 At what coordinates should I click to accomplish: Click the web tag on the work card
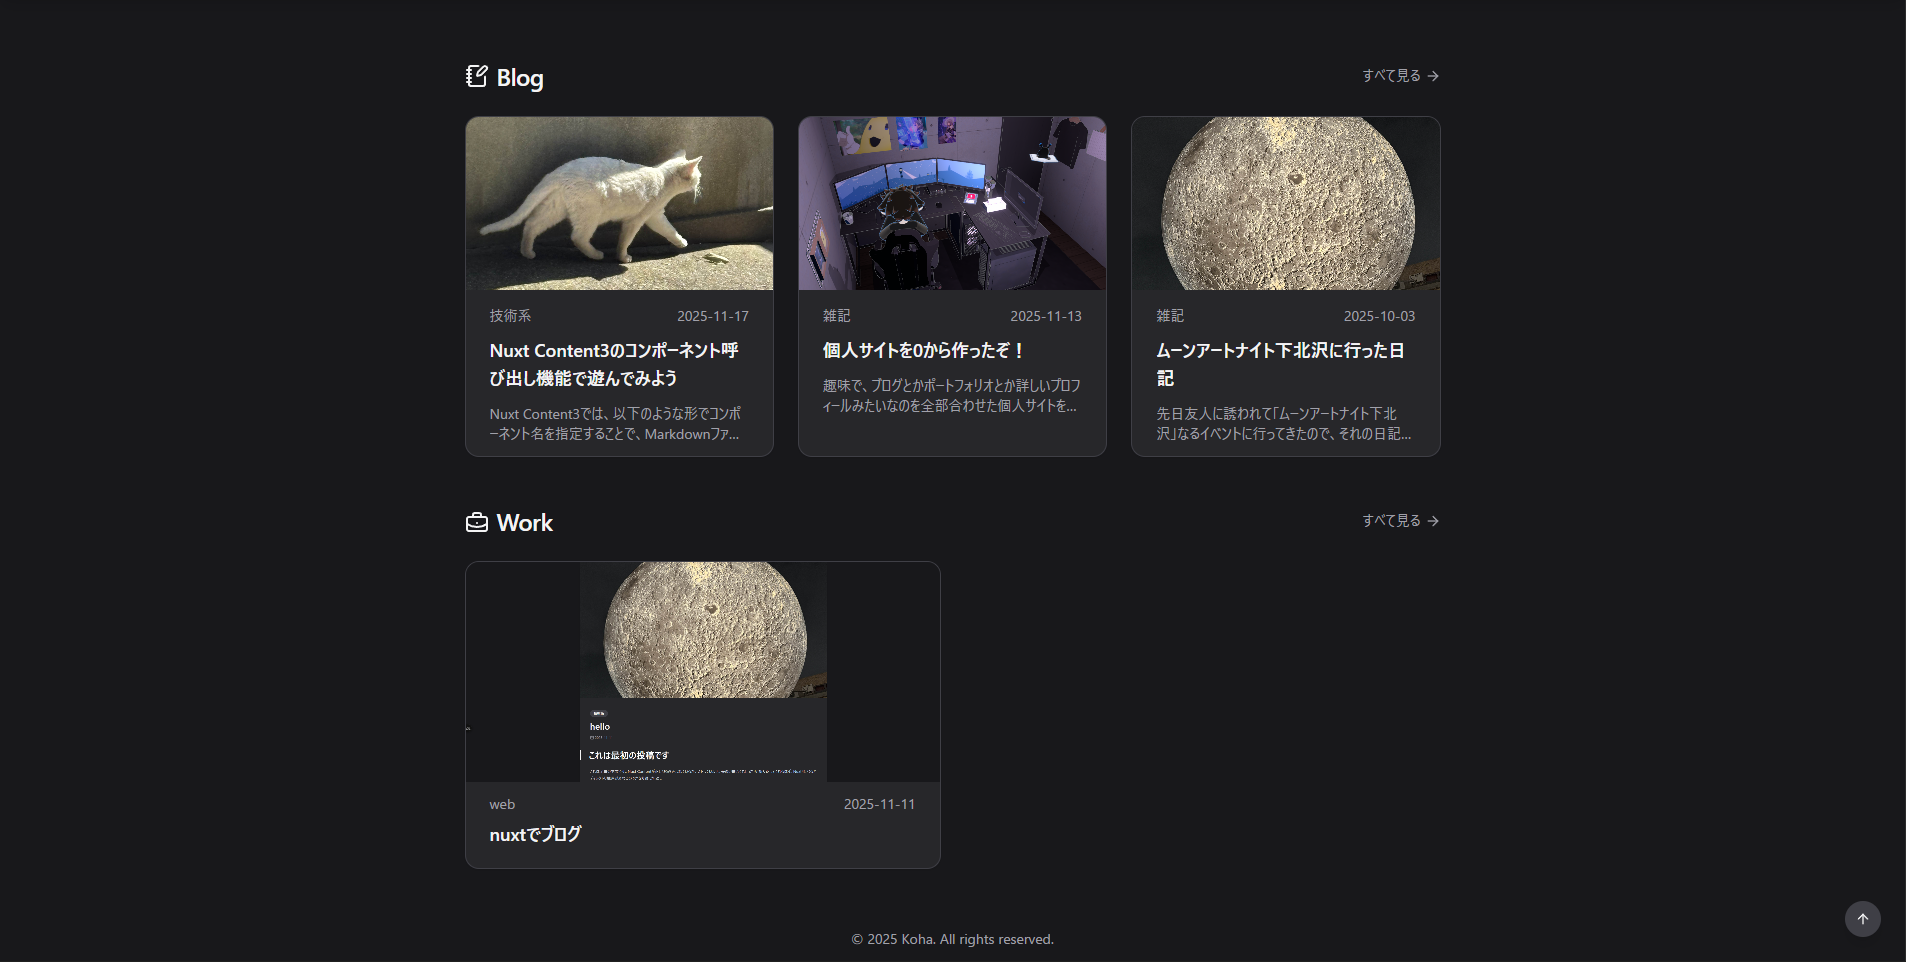[x=502, y=803]
